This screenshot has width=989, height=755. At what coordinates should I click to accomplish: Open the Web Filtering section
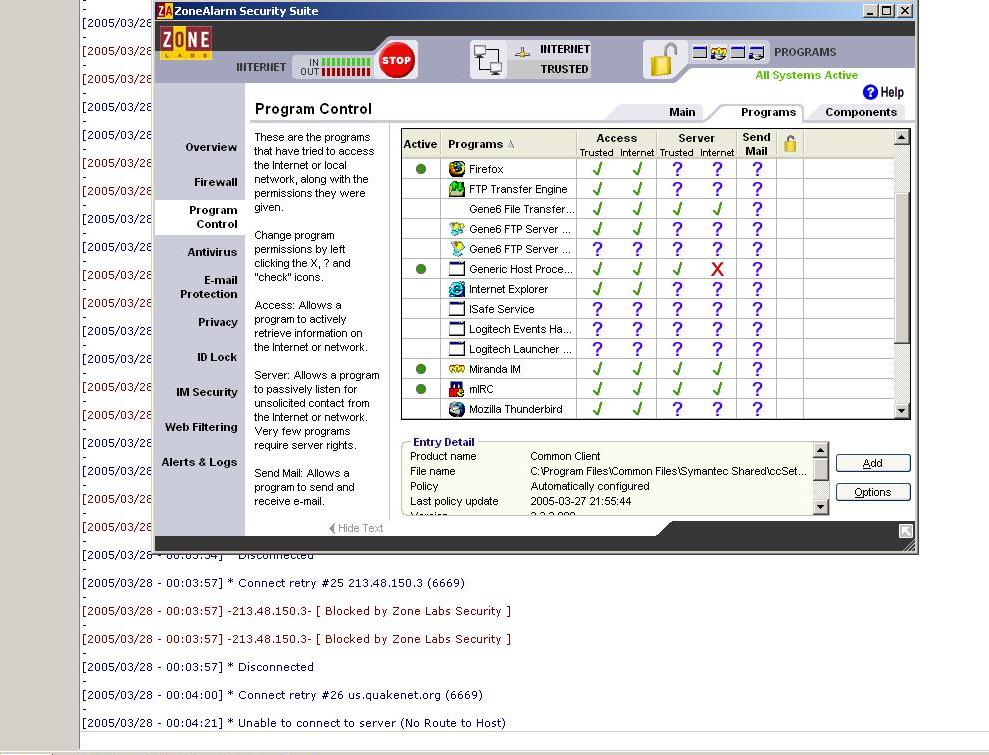tap(201, 427)
